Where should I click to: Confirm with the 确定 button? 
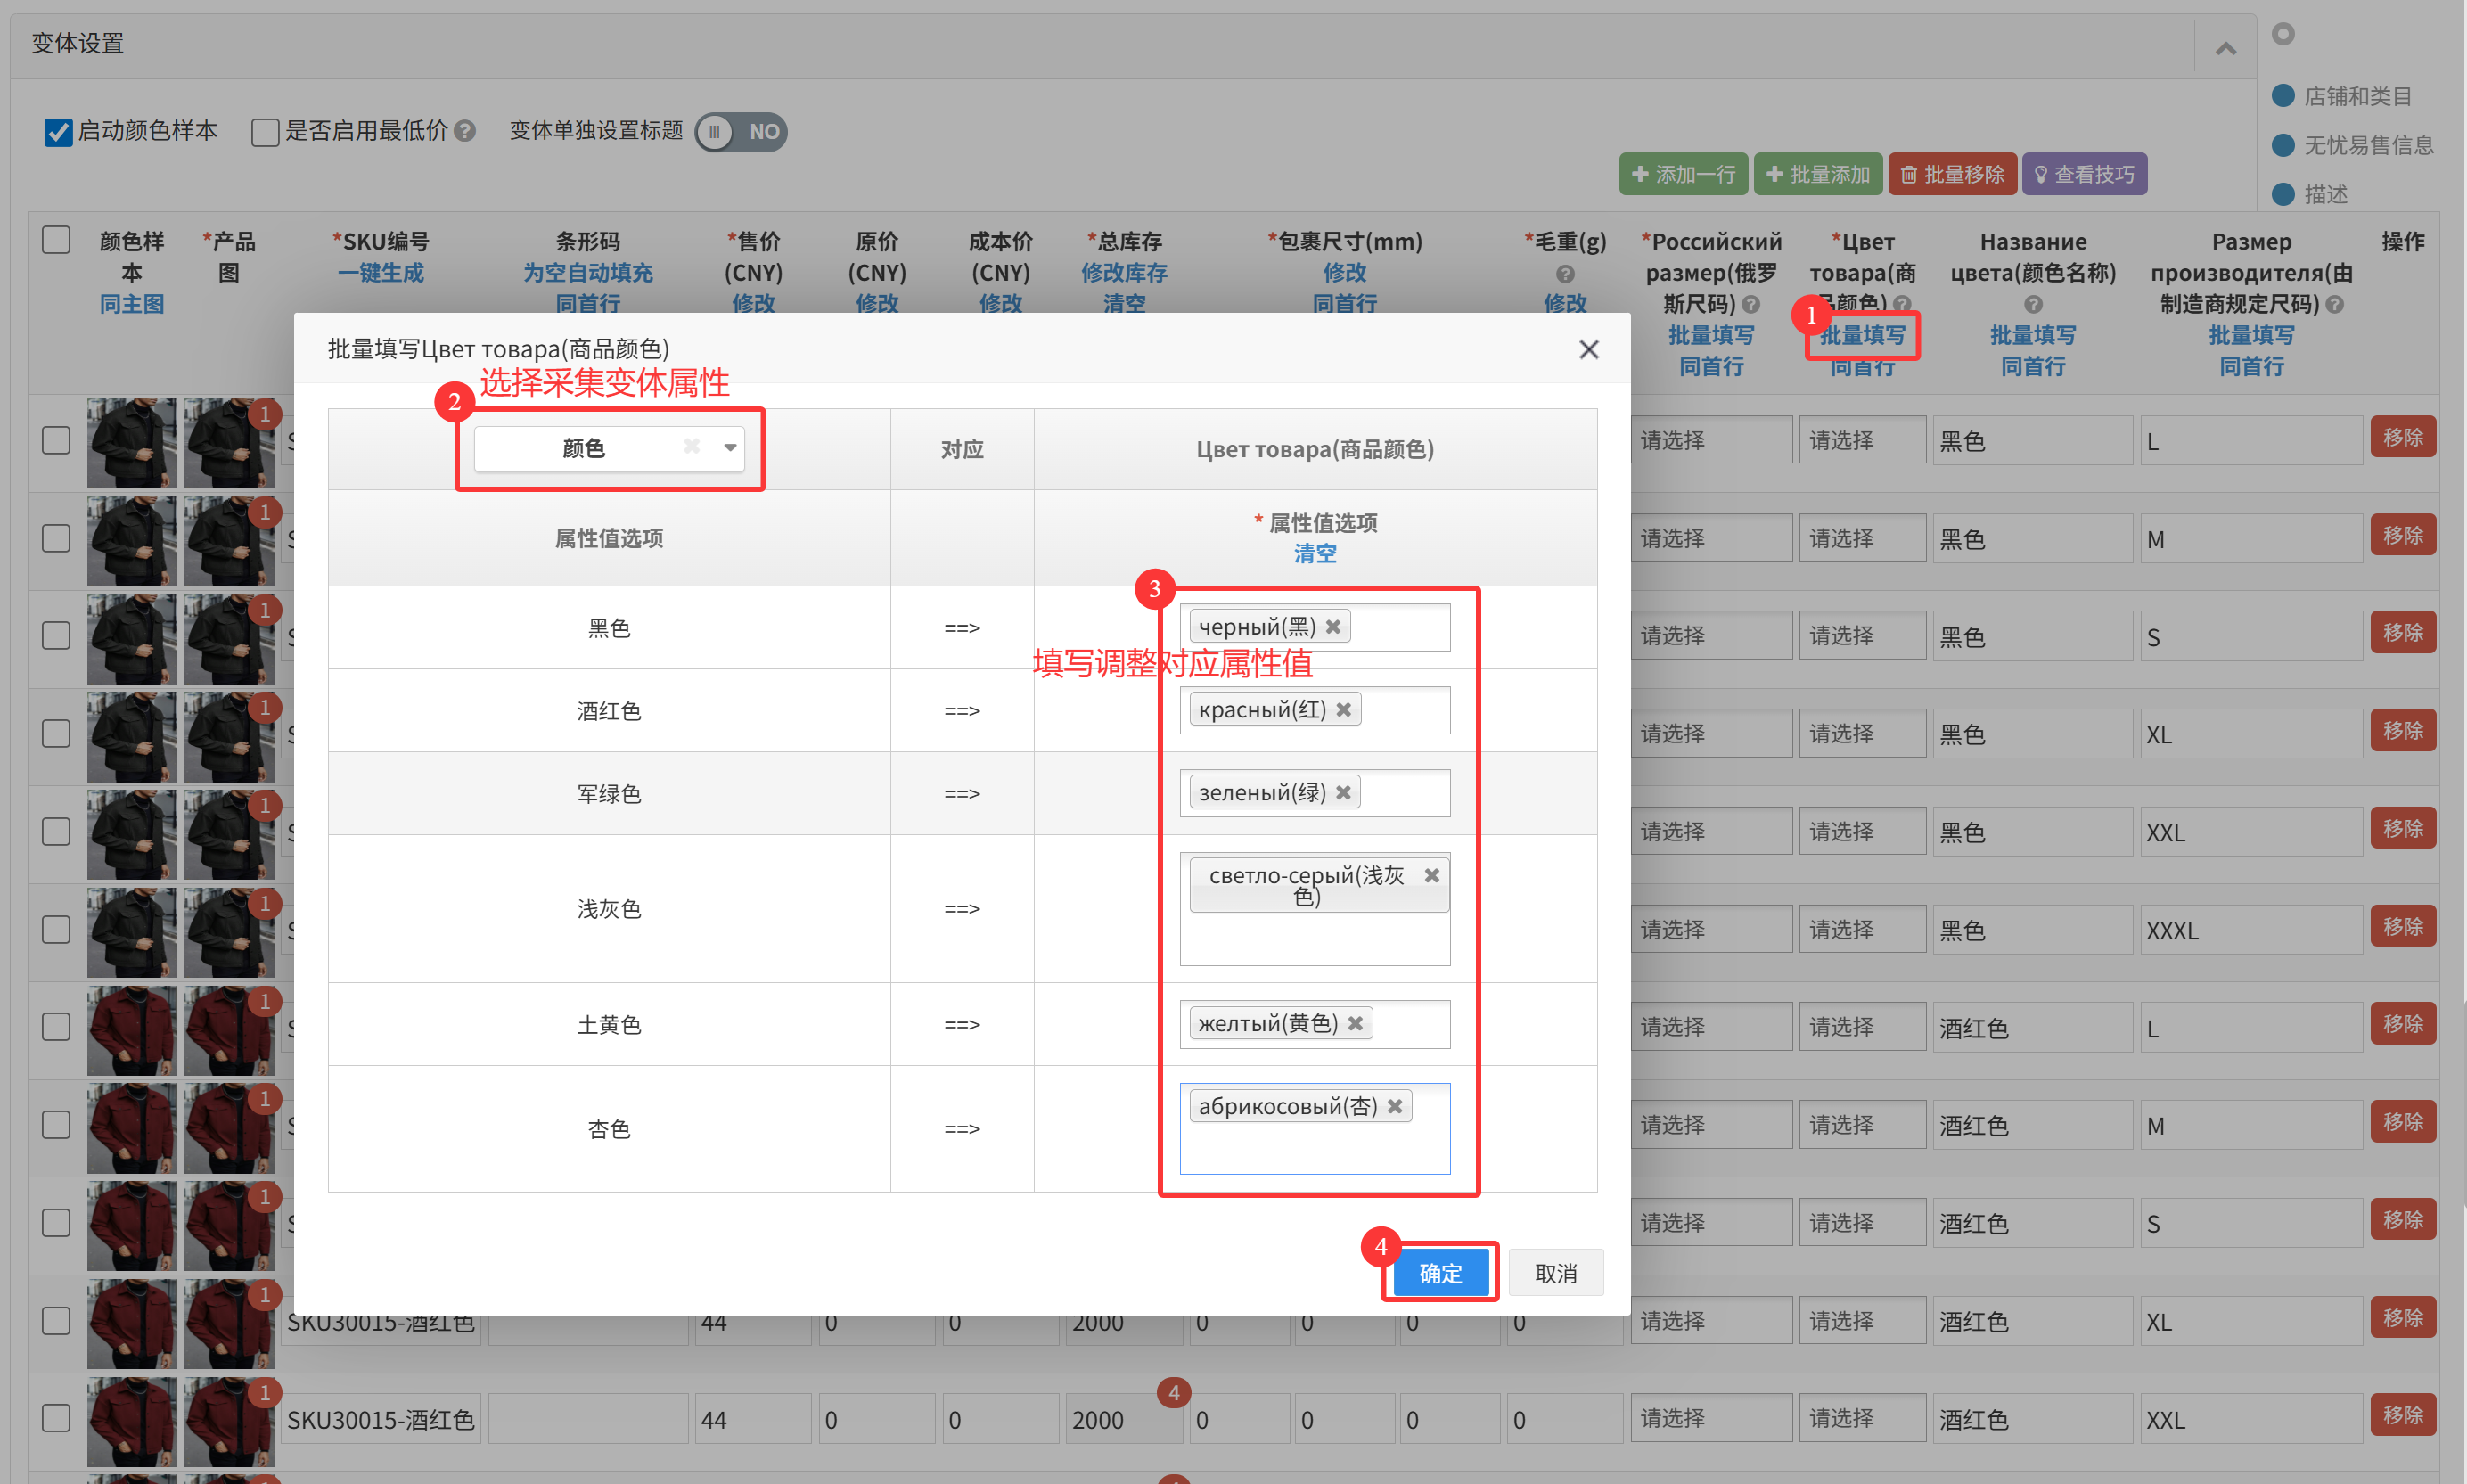tap(1440, 1272)
